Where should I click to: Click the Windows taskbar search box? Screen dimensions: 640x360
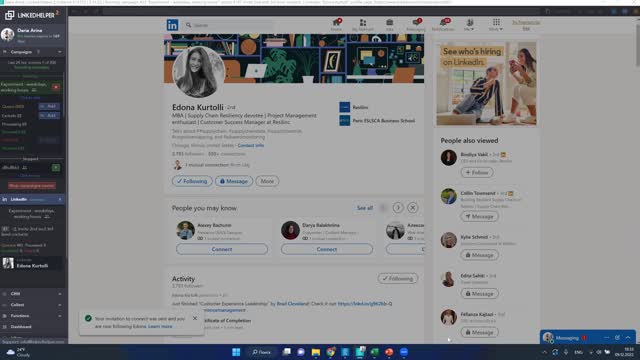click(262, 352)
